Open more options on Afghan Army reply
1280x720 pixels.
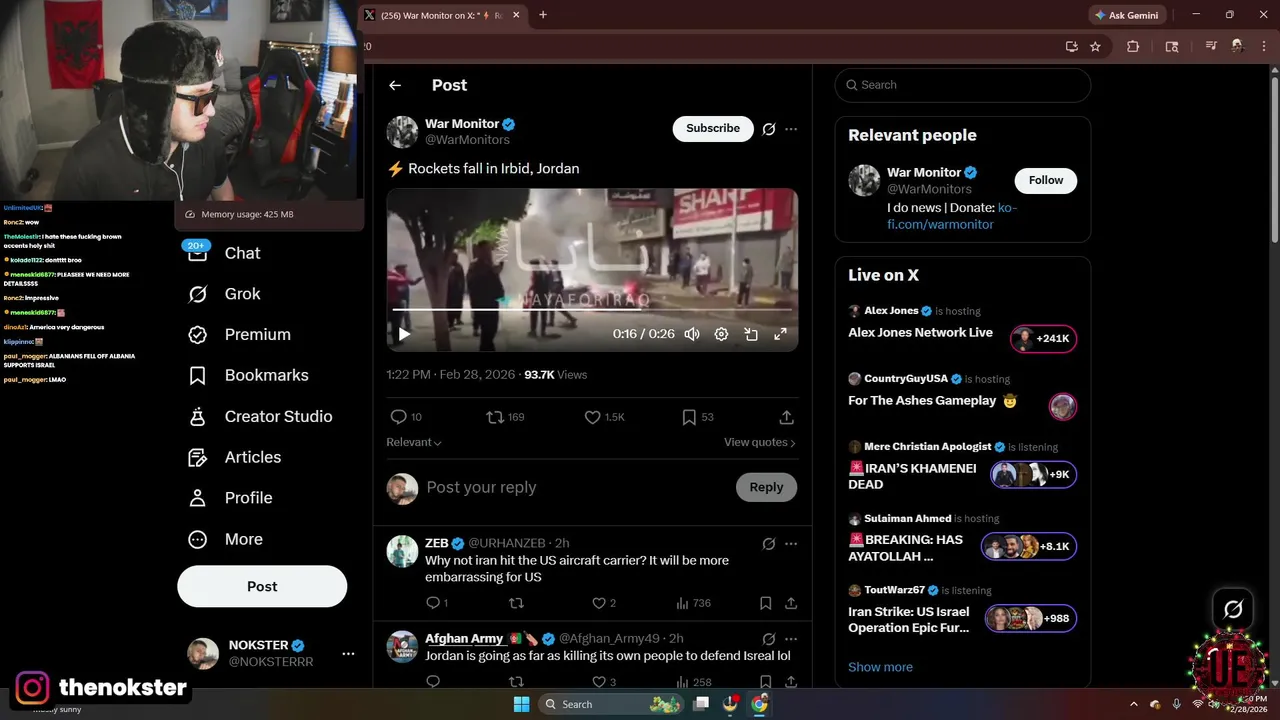pyautogui.click(x=791, y=639)
